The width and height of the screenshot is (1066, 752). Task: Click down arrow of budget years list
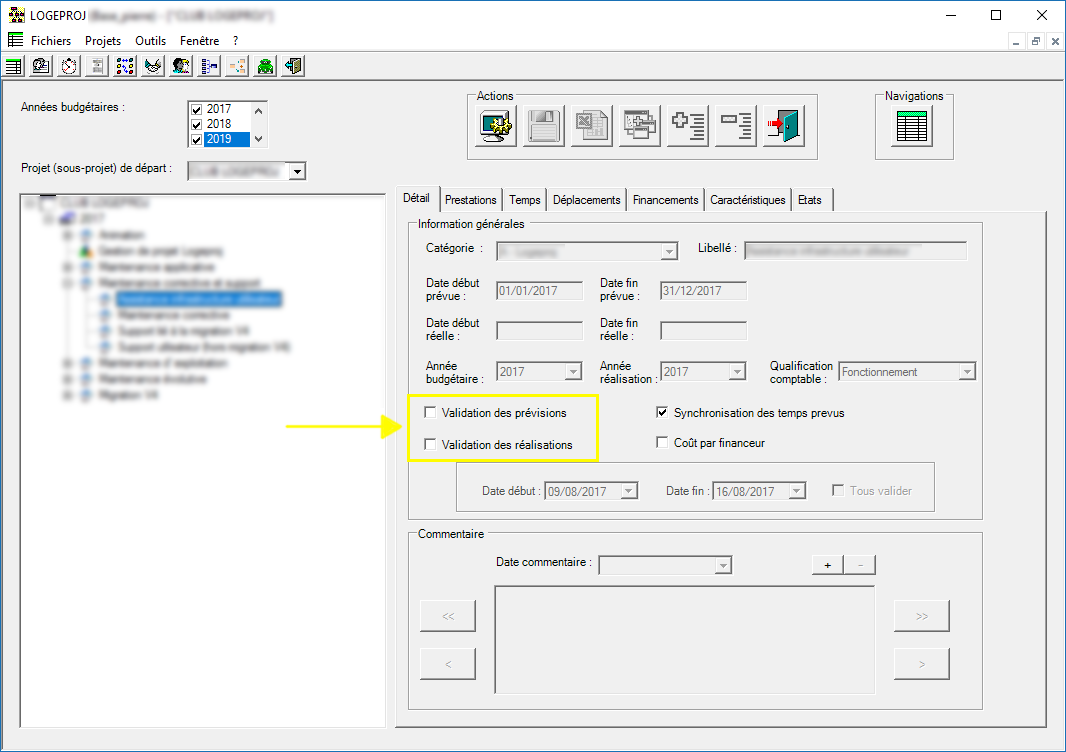(x=258, y=139)
